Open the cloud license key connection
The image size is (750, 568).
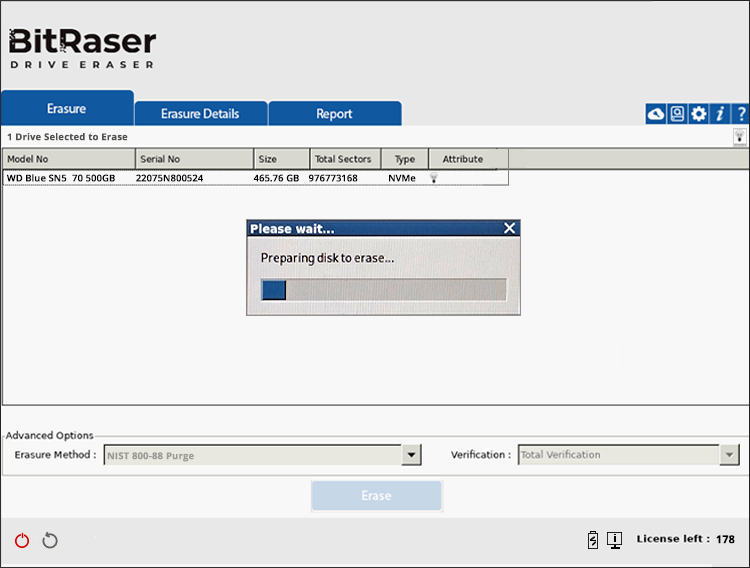(x=656, y=114)
